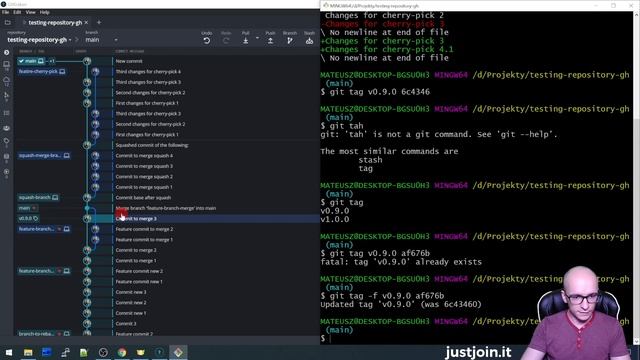
Task: Select the squash-branch branch label
Action: tap(38, 198)
